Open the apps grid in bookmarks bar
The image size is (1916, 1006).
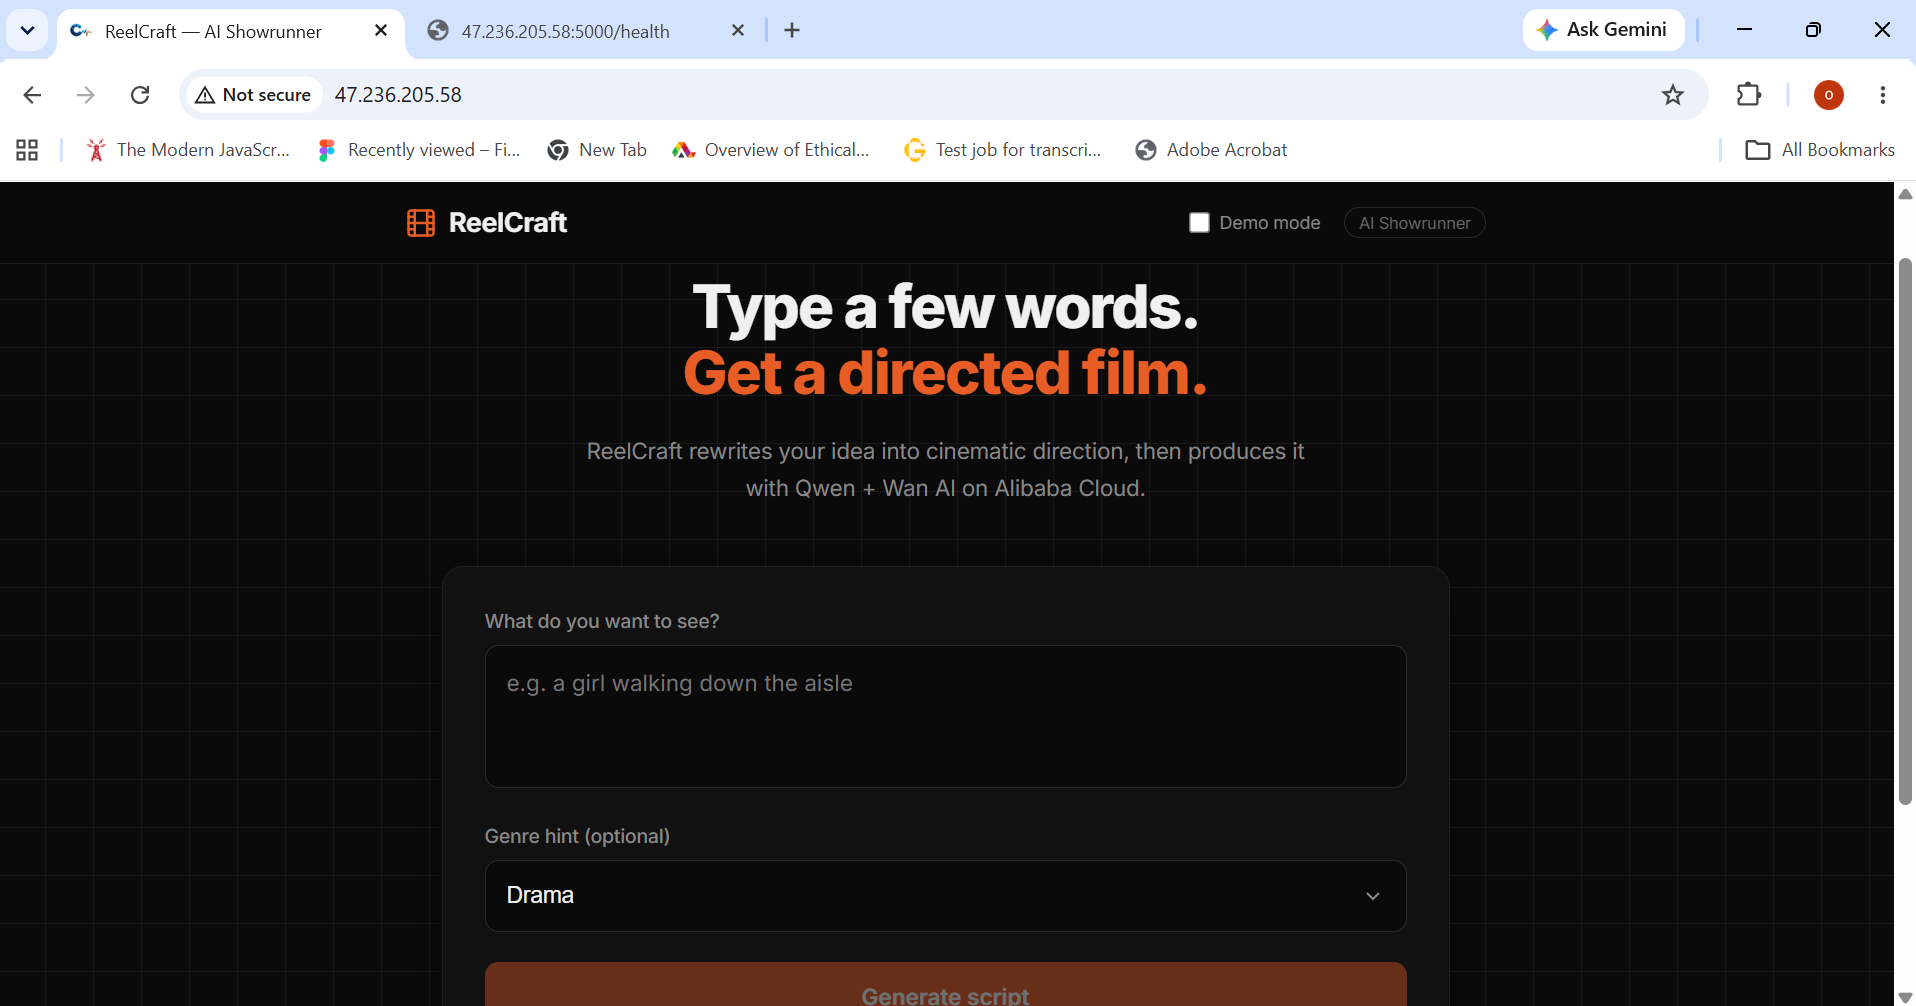tap(27, 150)
